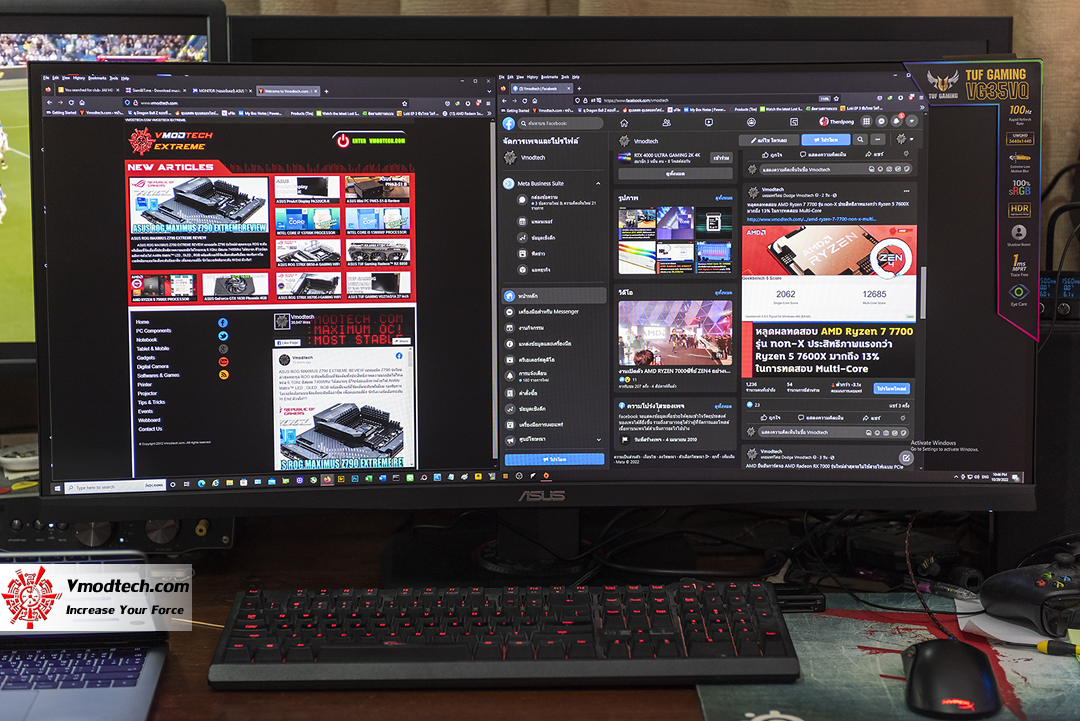The height and width of the screenshot is (721, 1080).
Task: Collapse the Meta Business Suite section
Action: coord(598,183)
